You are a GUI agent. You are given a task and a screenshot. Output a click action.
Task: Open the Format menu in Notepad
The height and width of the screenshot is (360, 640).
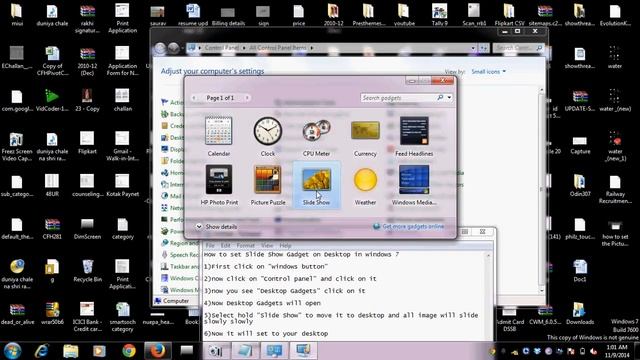pyautogui.click(x=246, y=245)
